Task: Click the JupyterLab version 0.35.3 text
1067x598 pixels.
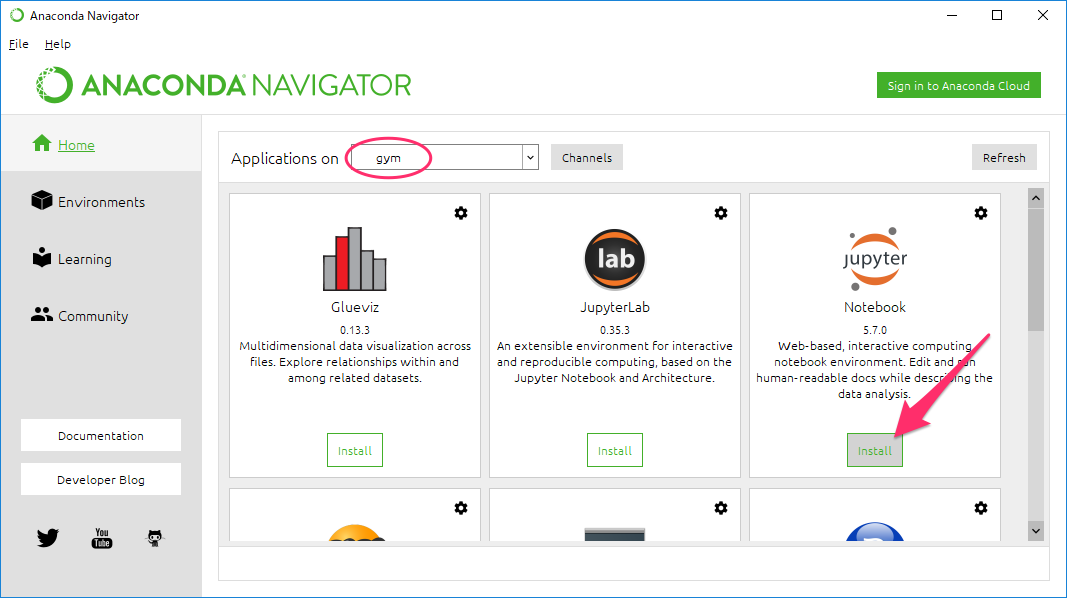Action: [x=614, y=330]
